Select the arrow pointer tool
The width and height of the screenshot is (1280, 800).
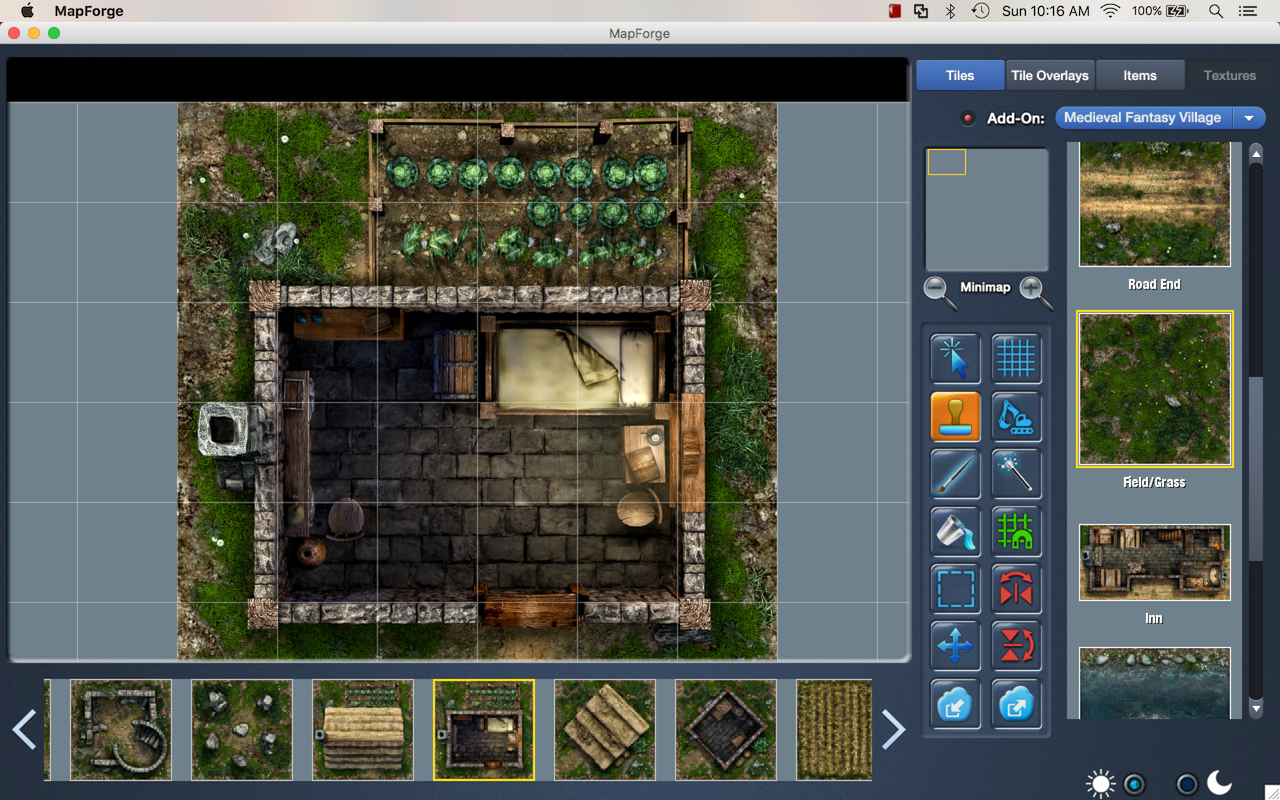[955, 358]
